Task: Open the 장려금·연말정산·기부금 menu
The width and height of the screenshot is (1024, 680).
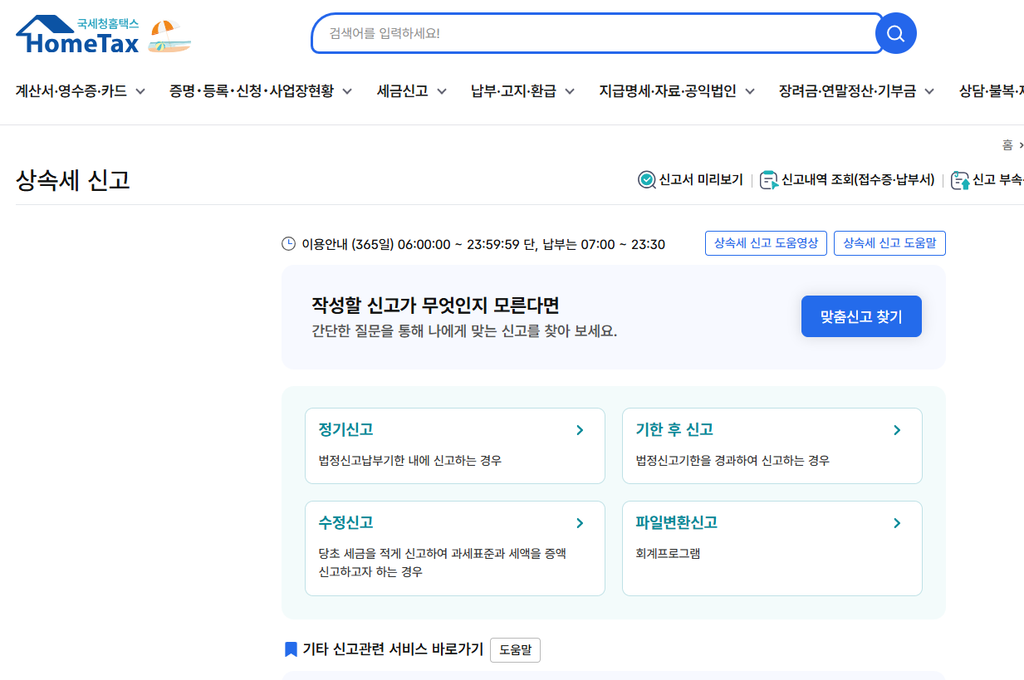Action: tap(847, 91)
